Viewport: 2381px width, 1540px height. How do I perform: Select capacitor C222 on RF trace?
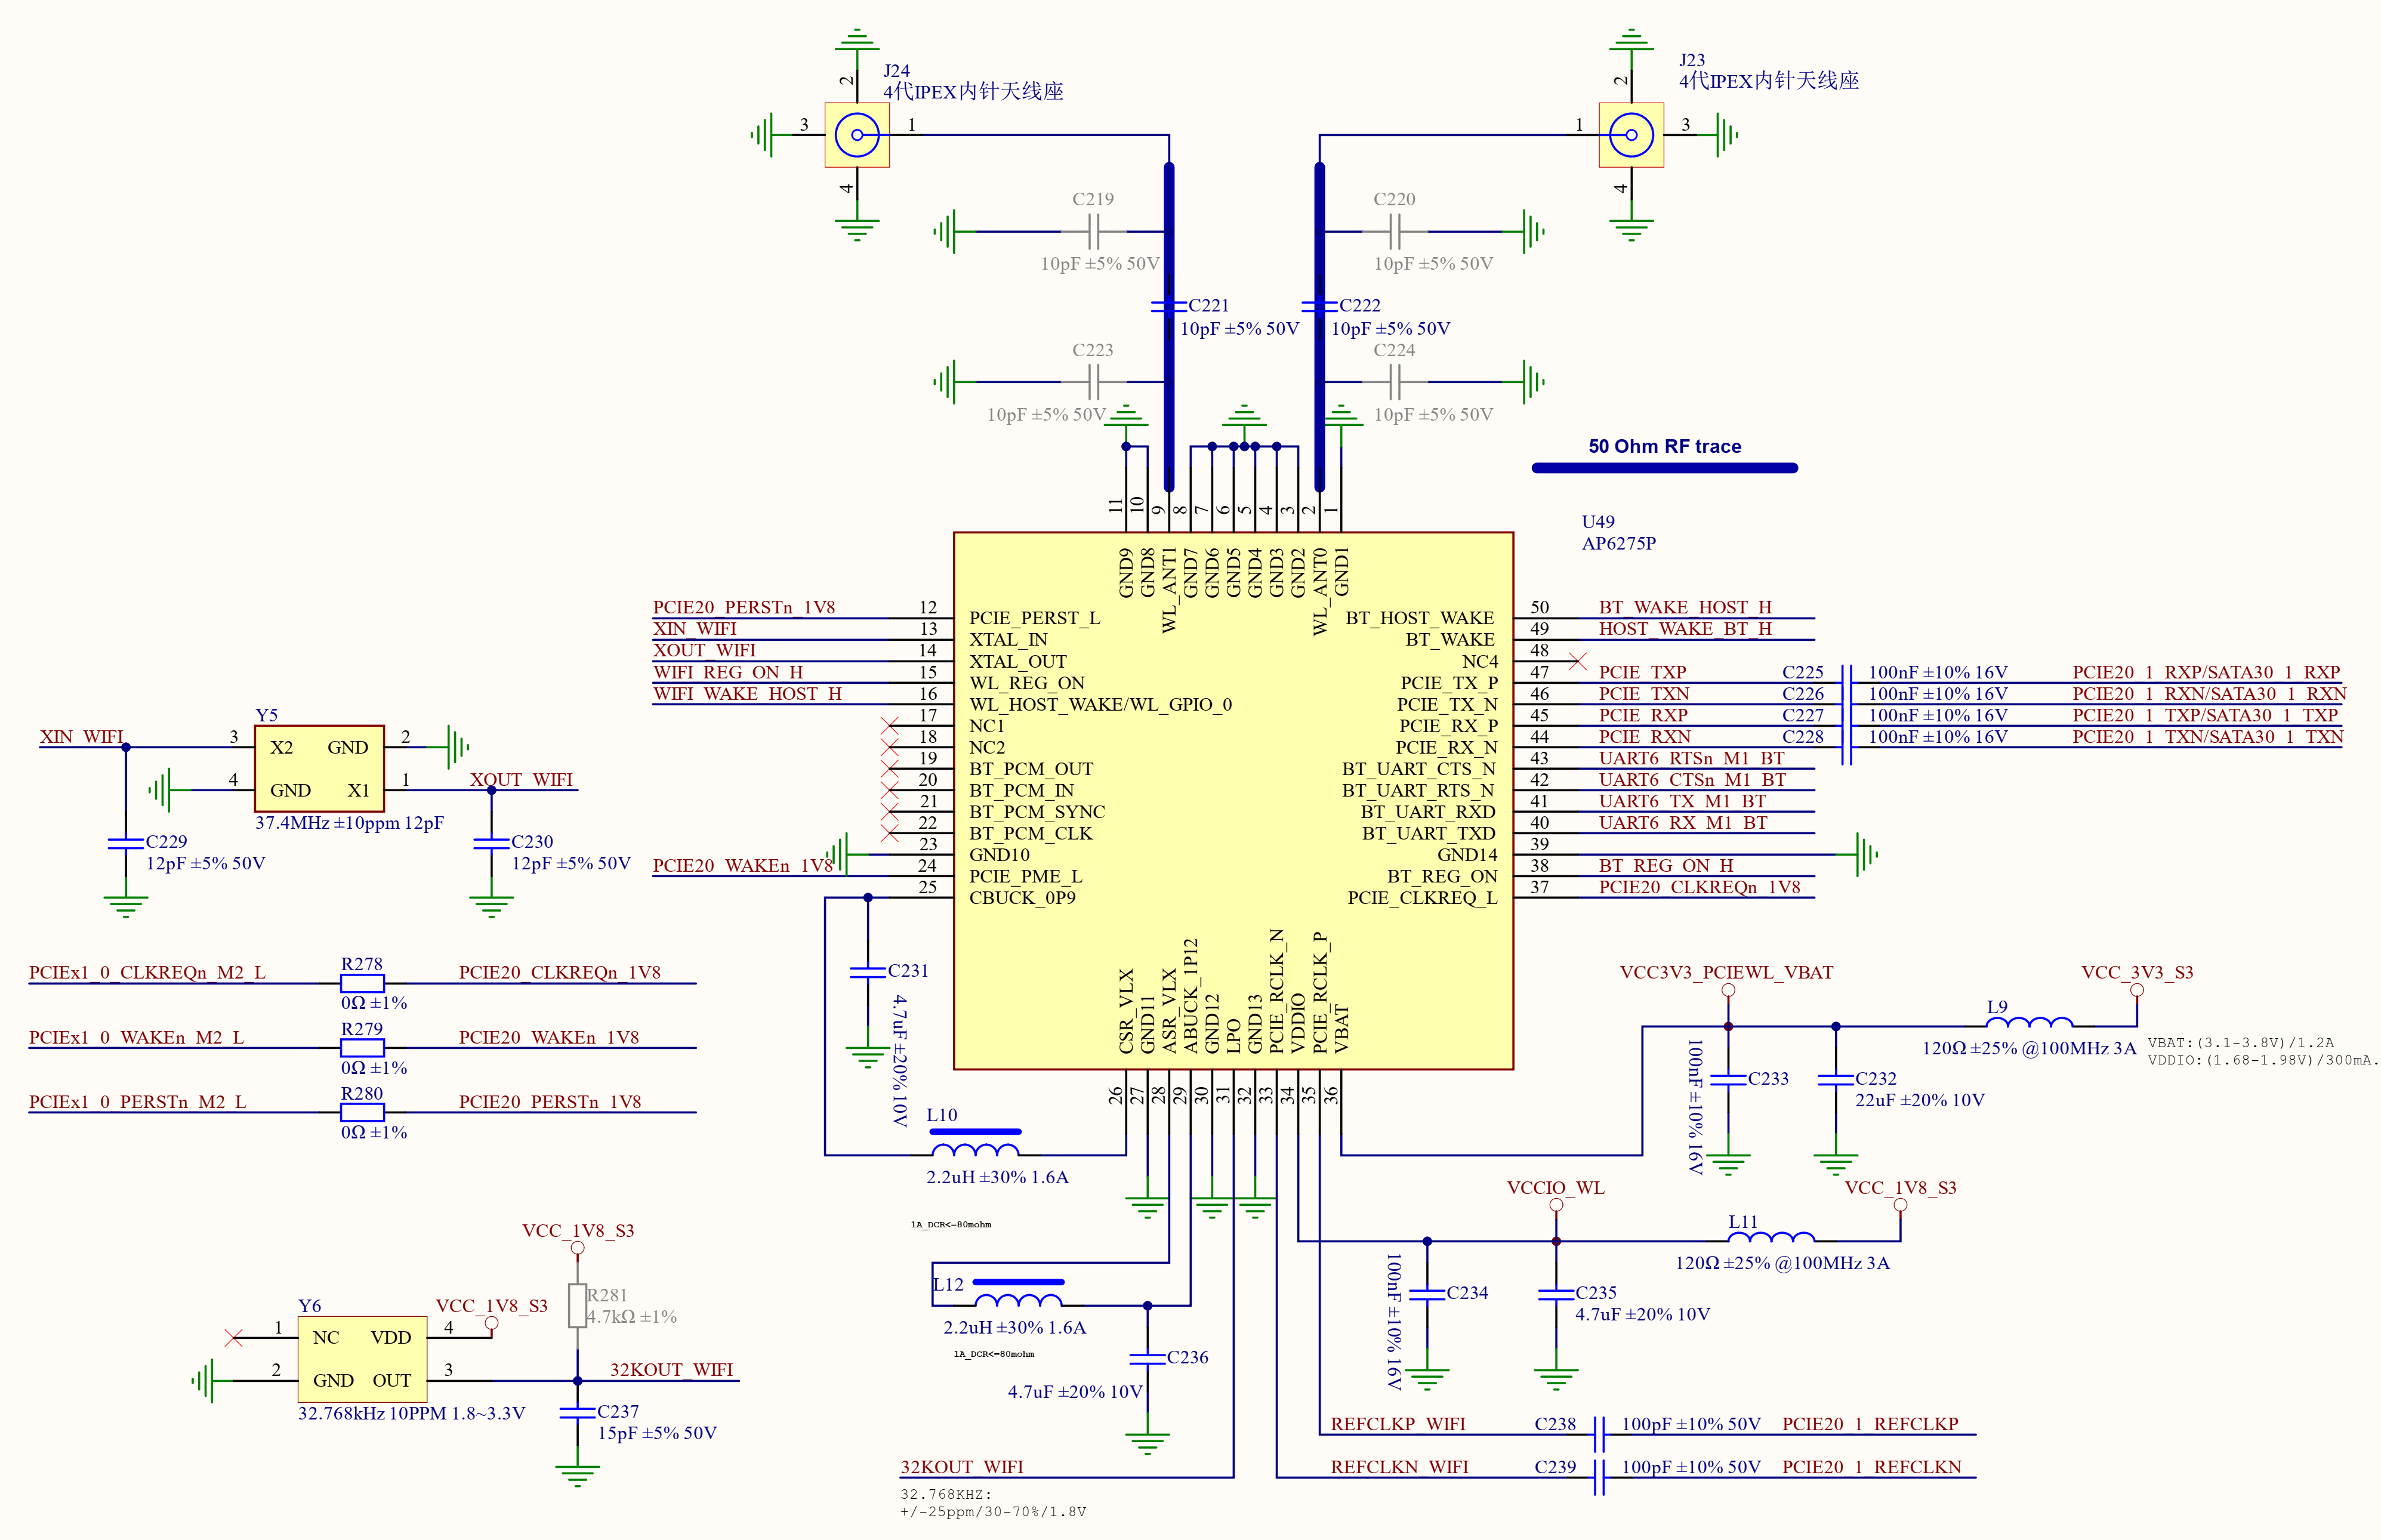click(x=1319, y=306)
